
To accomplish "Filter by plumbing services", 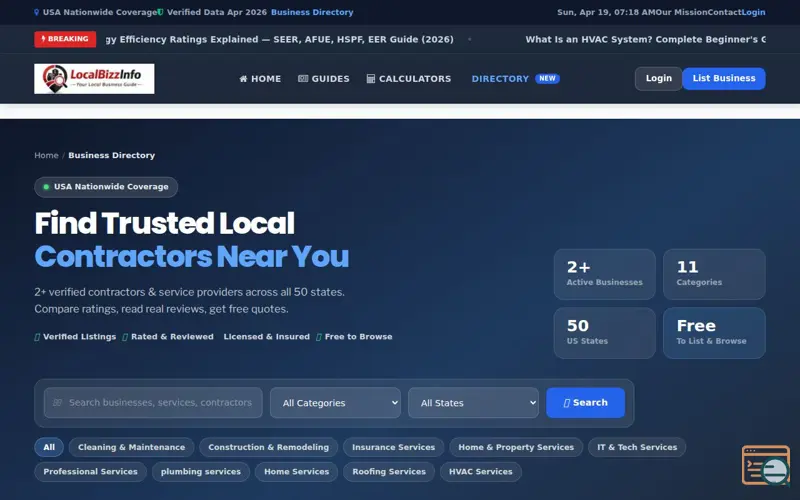I will point(201,472).
